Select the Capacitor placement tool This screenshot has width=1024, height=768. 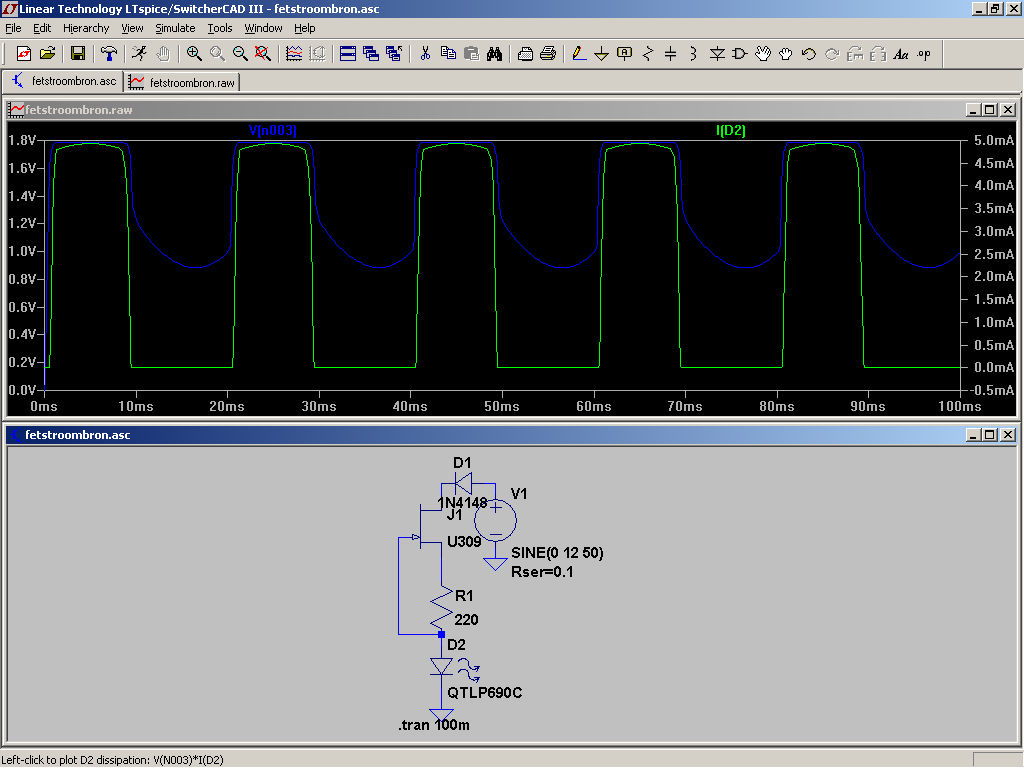pos(671,54)
